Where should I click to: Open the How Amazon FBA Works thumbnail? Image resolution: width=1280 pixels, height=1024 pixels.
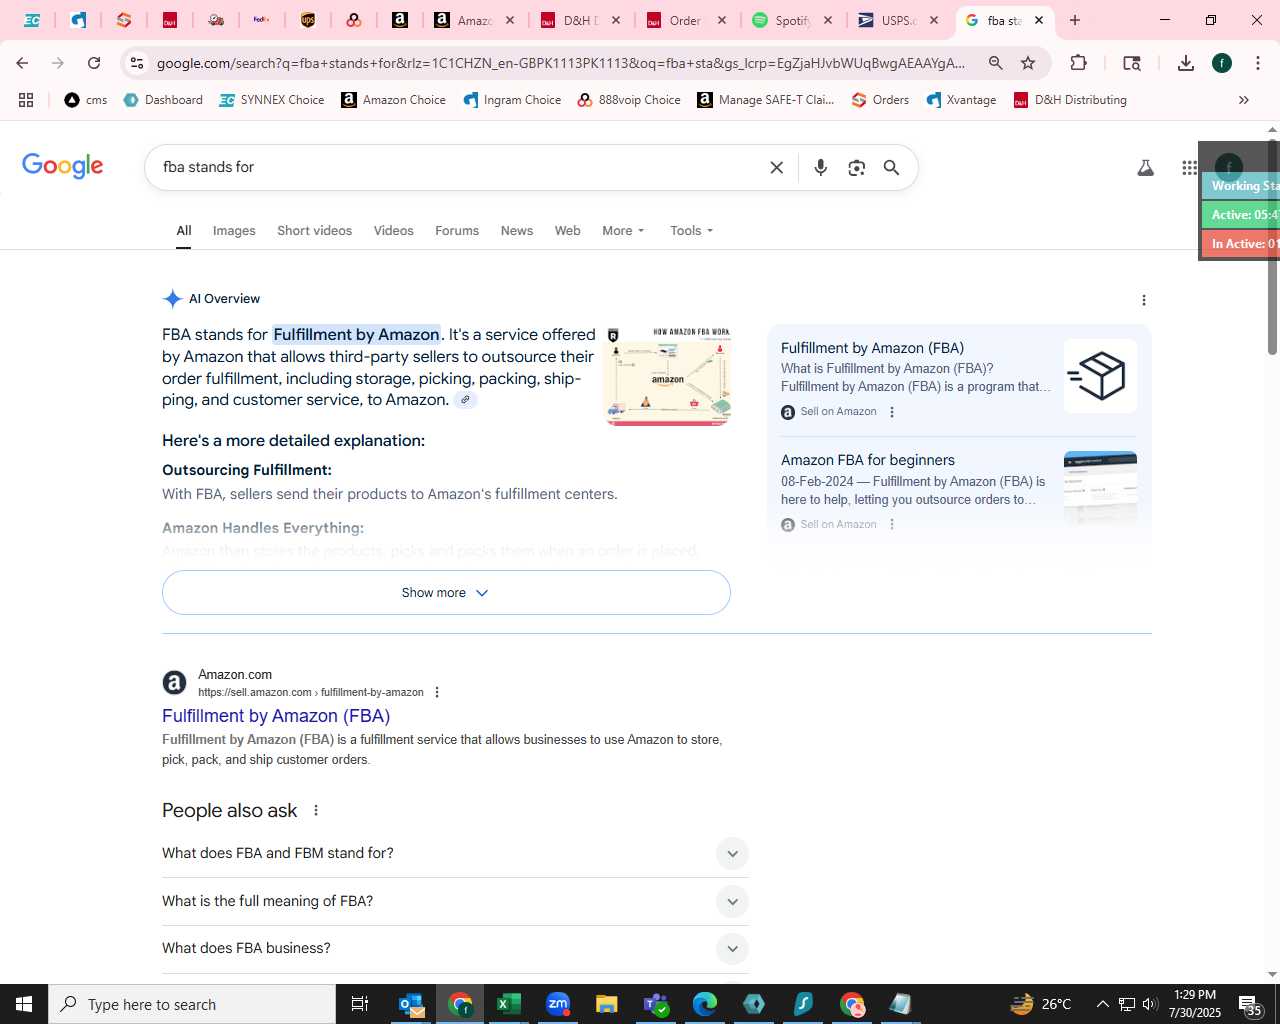click(x=668, y=375)
